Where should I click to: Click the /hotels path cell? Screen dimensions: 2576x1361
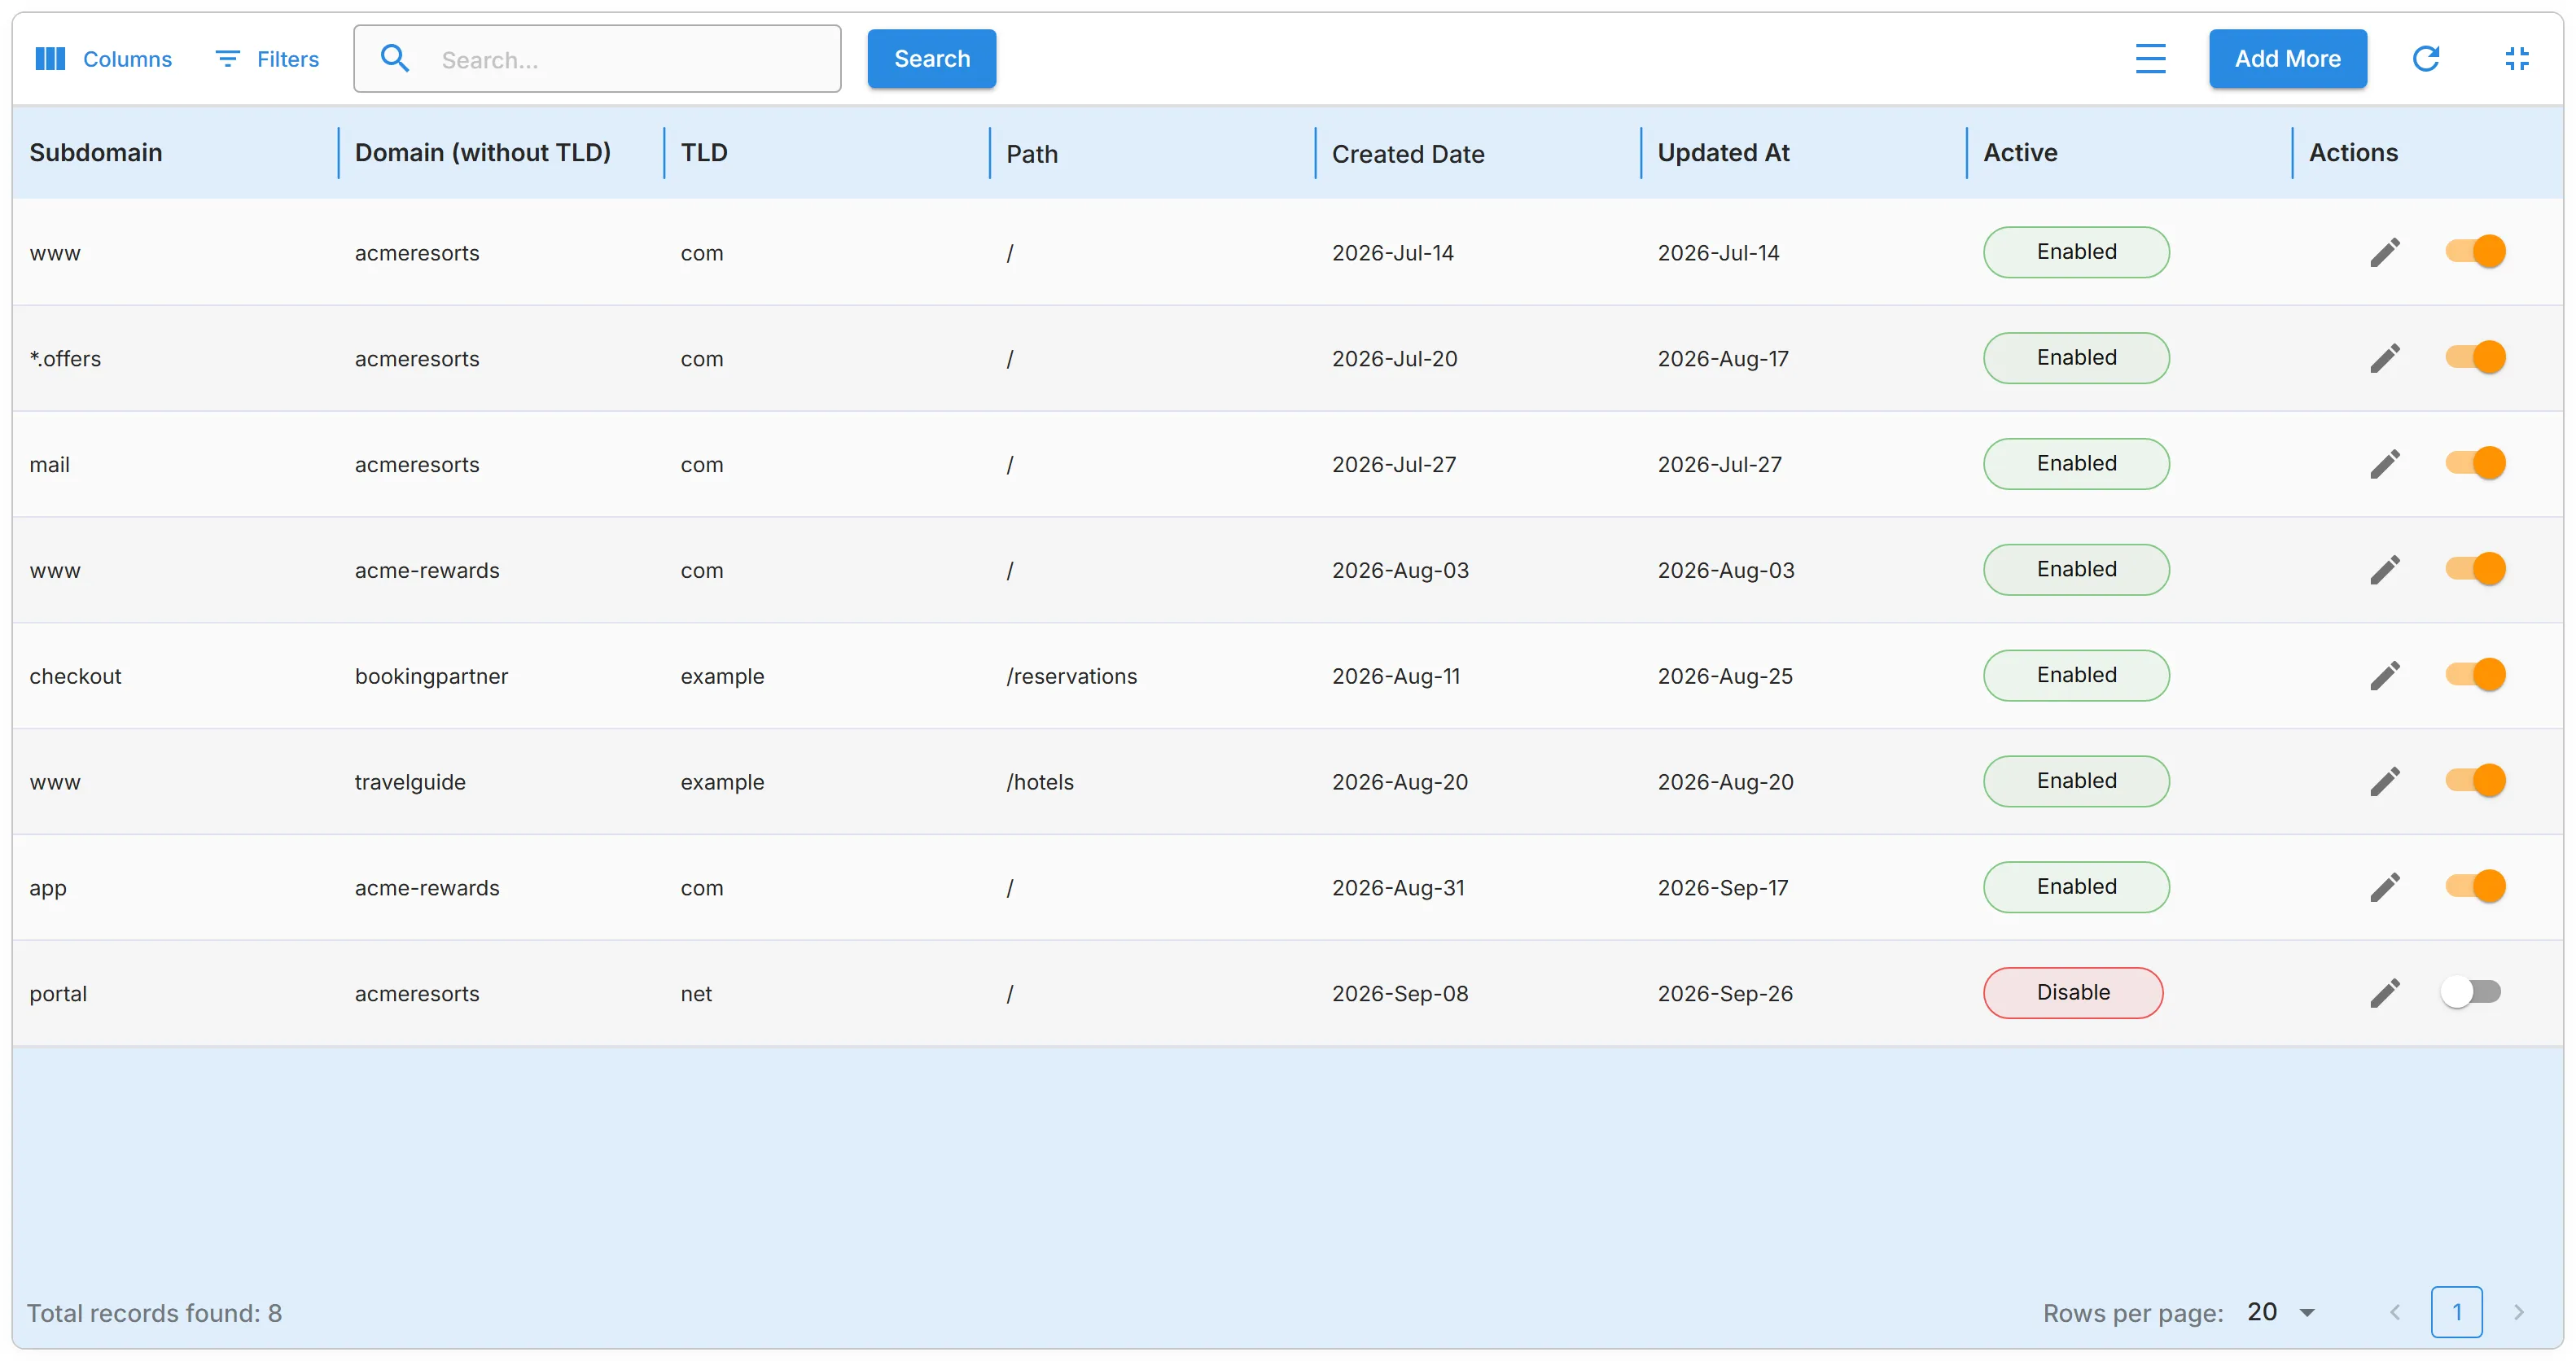click(x=1040, y=782)
